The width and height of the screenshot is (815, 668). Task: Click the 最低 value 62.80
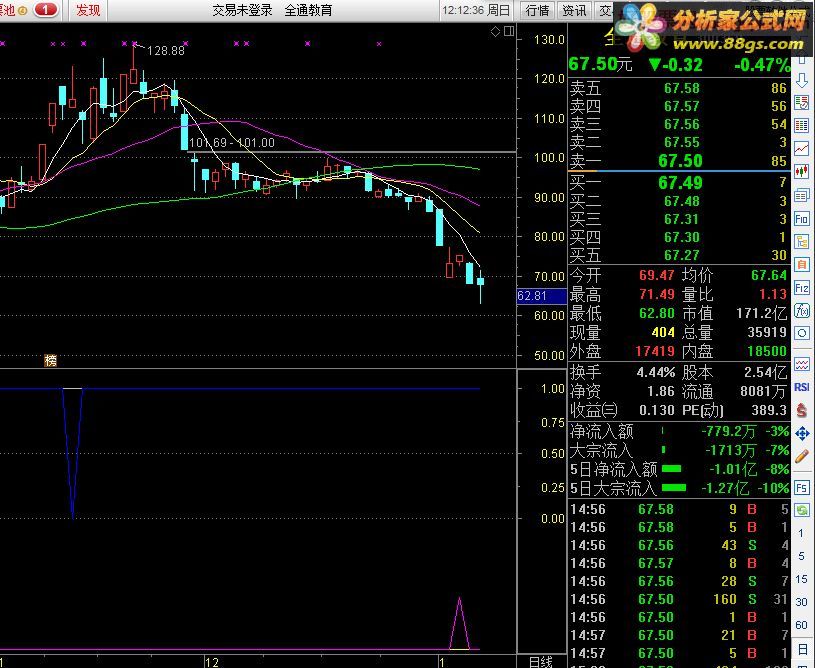click(656, 313)
